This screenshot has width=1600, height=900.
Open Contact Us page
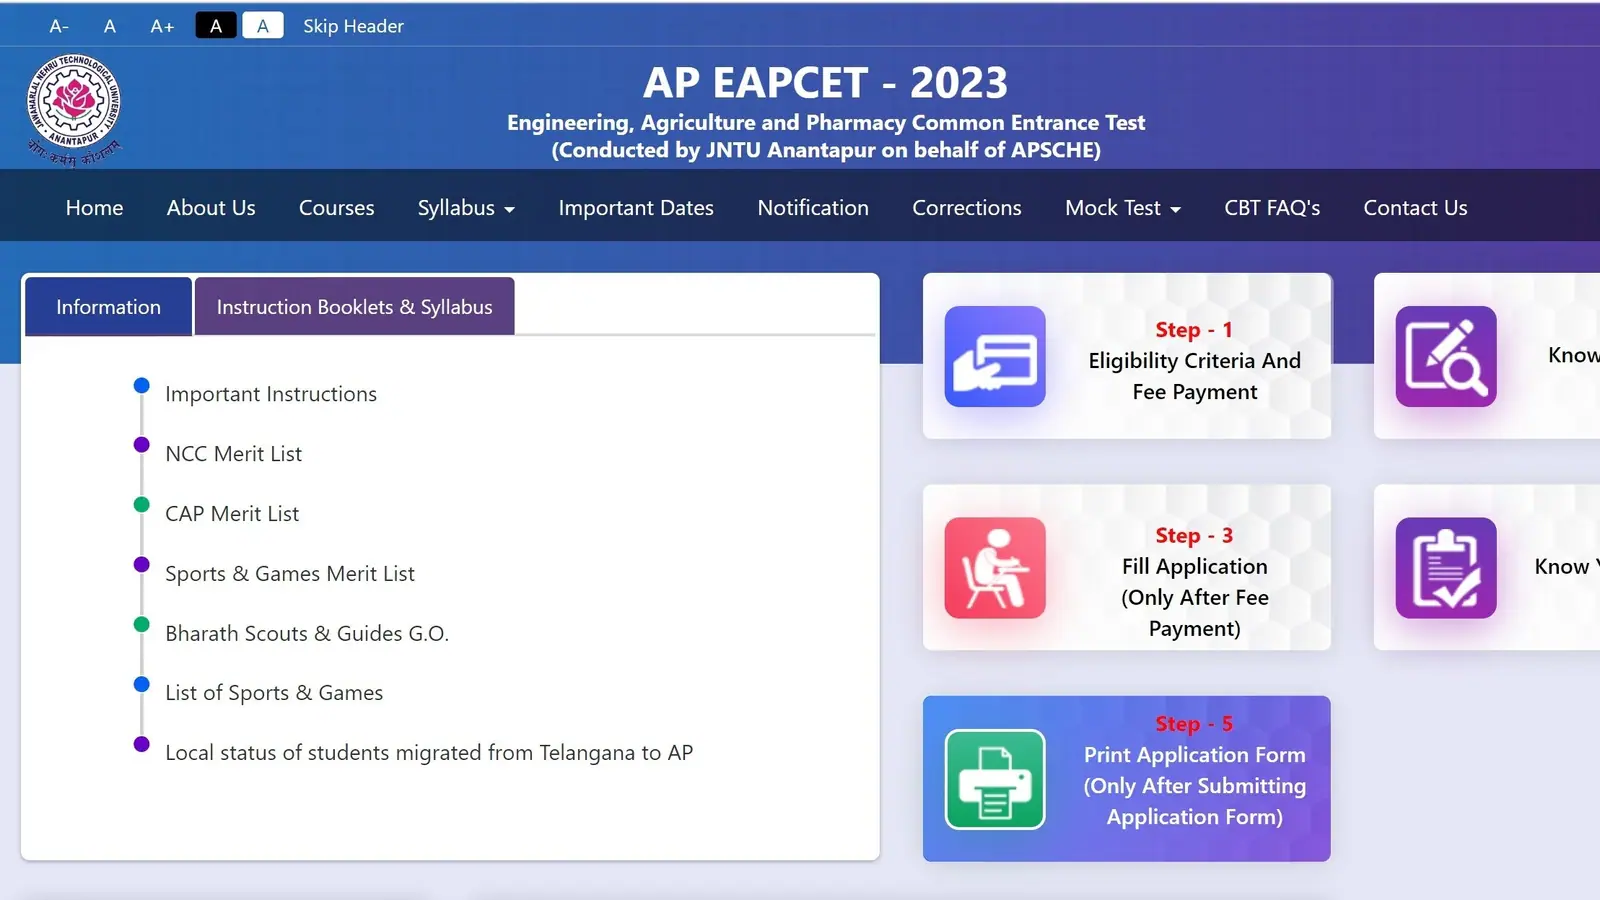(1415, 208)
